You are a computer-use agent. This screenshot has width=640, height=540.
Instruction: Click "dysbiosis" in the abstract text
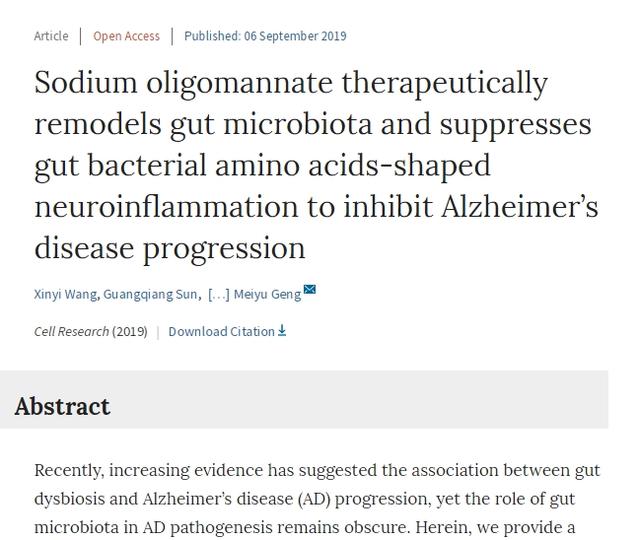click(x=73, y=498)
